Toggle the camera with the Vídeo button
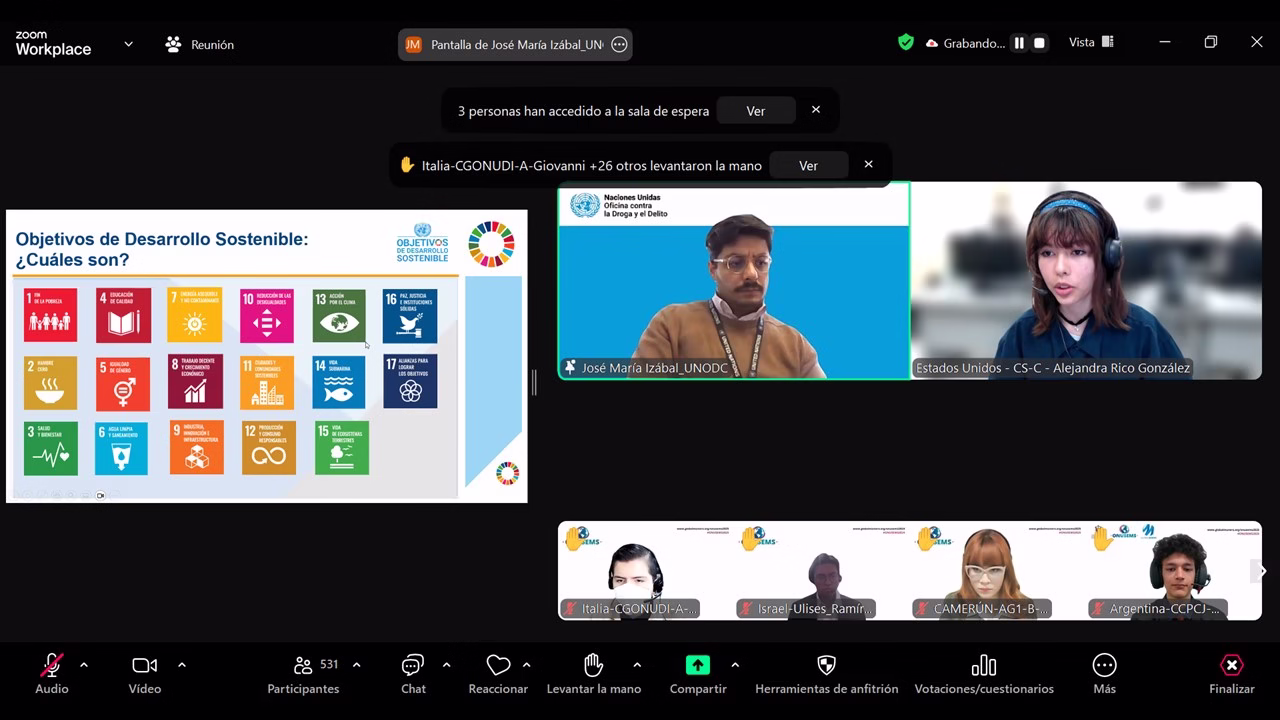This screenshot has width=1280, height=720. coord(144,666)
